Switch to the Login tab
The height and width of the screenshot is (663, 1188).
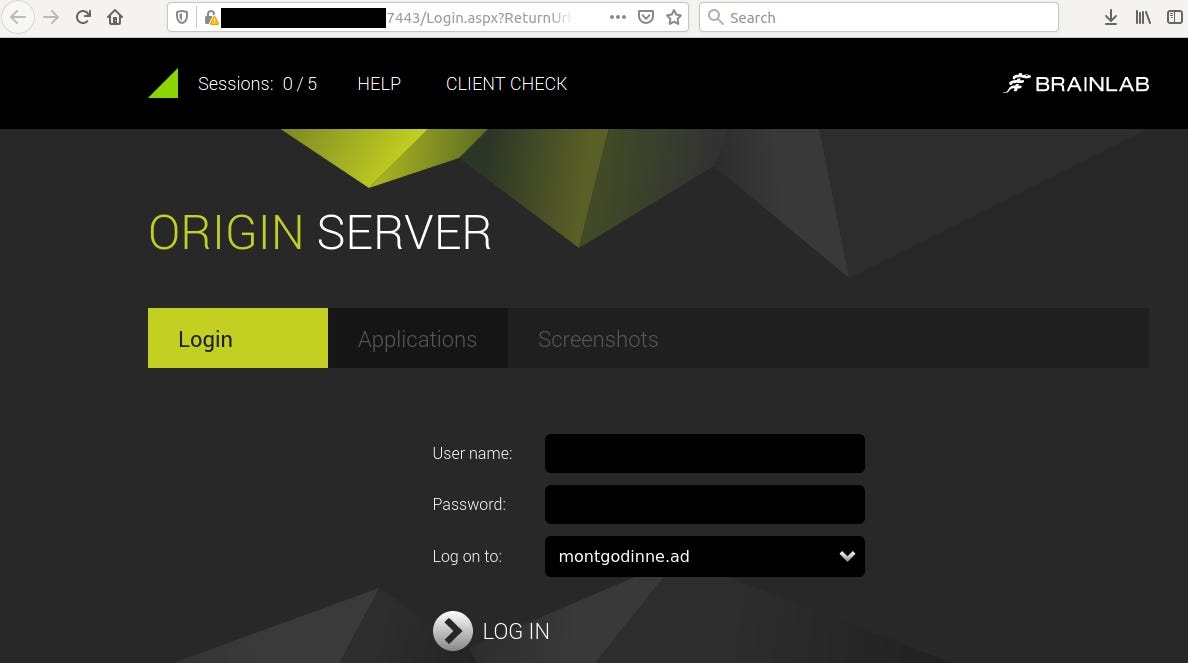tap(238, 338)
